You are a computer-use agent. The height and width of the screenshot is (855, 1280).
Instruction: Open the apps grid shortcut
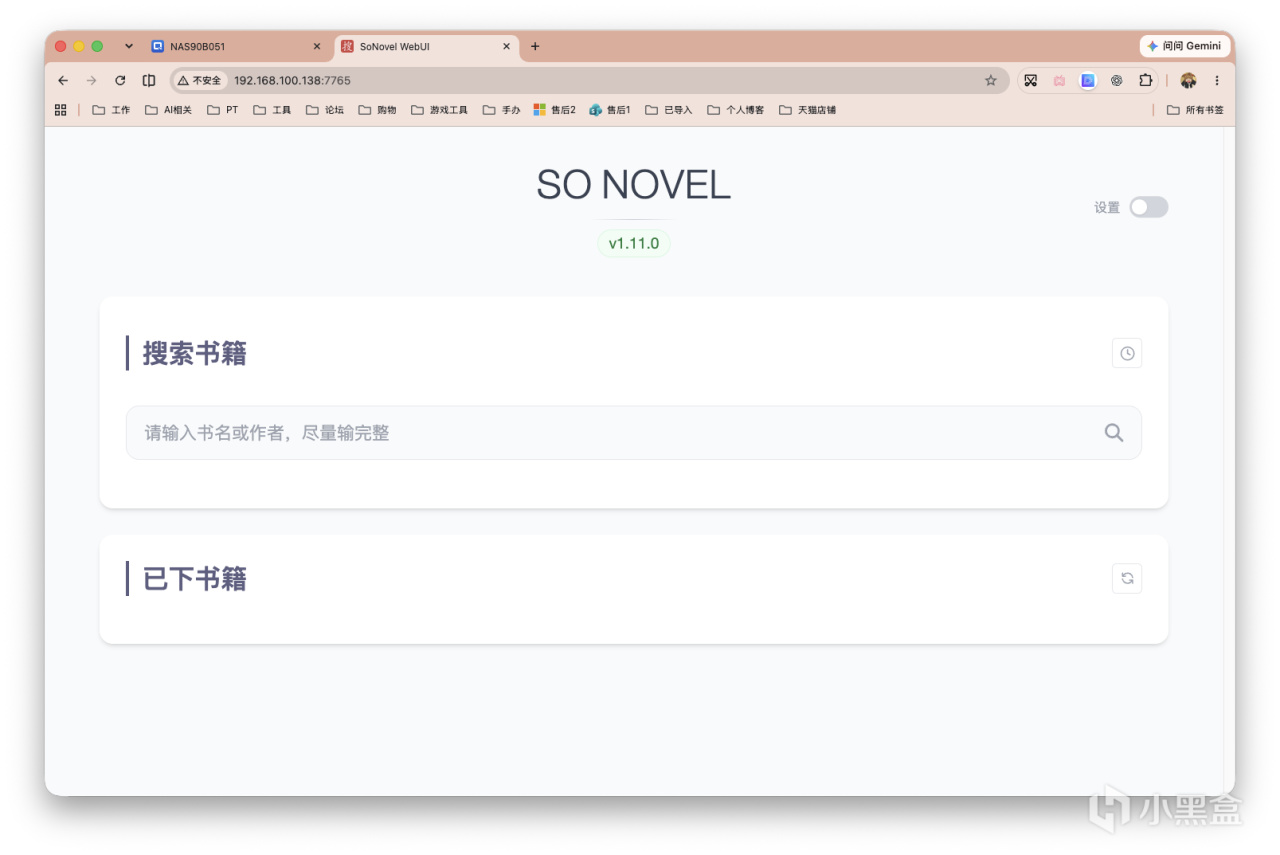point(61,110)
